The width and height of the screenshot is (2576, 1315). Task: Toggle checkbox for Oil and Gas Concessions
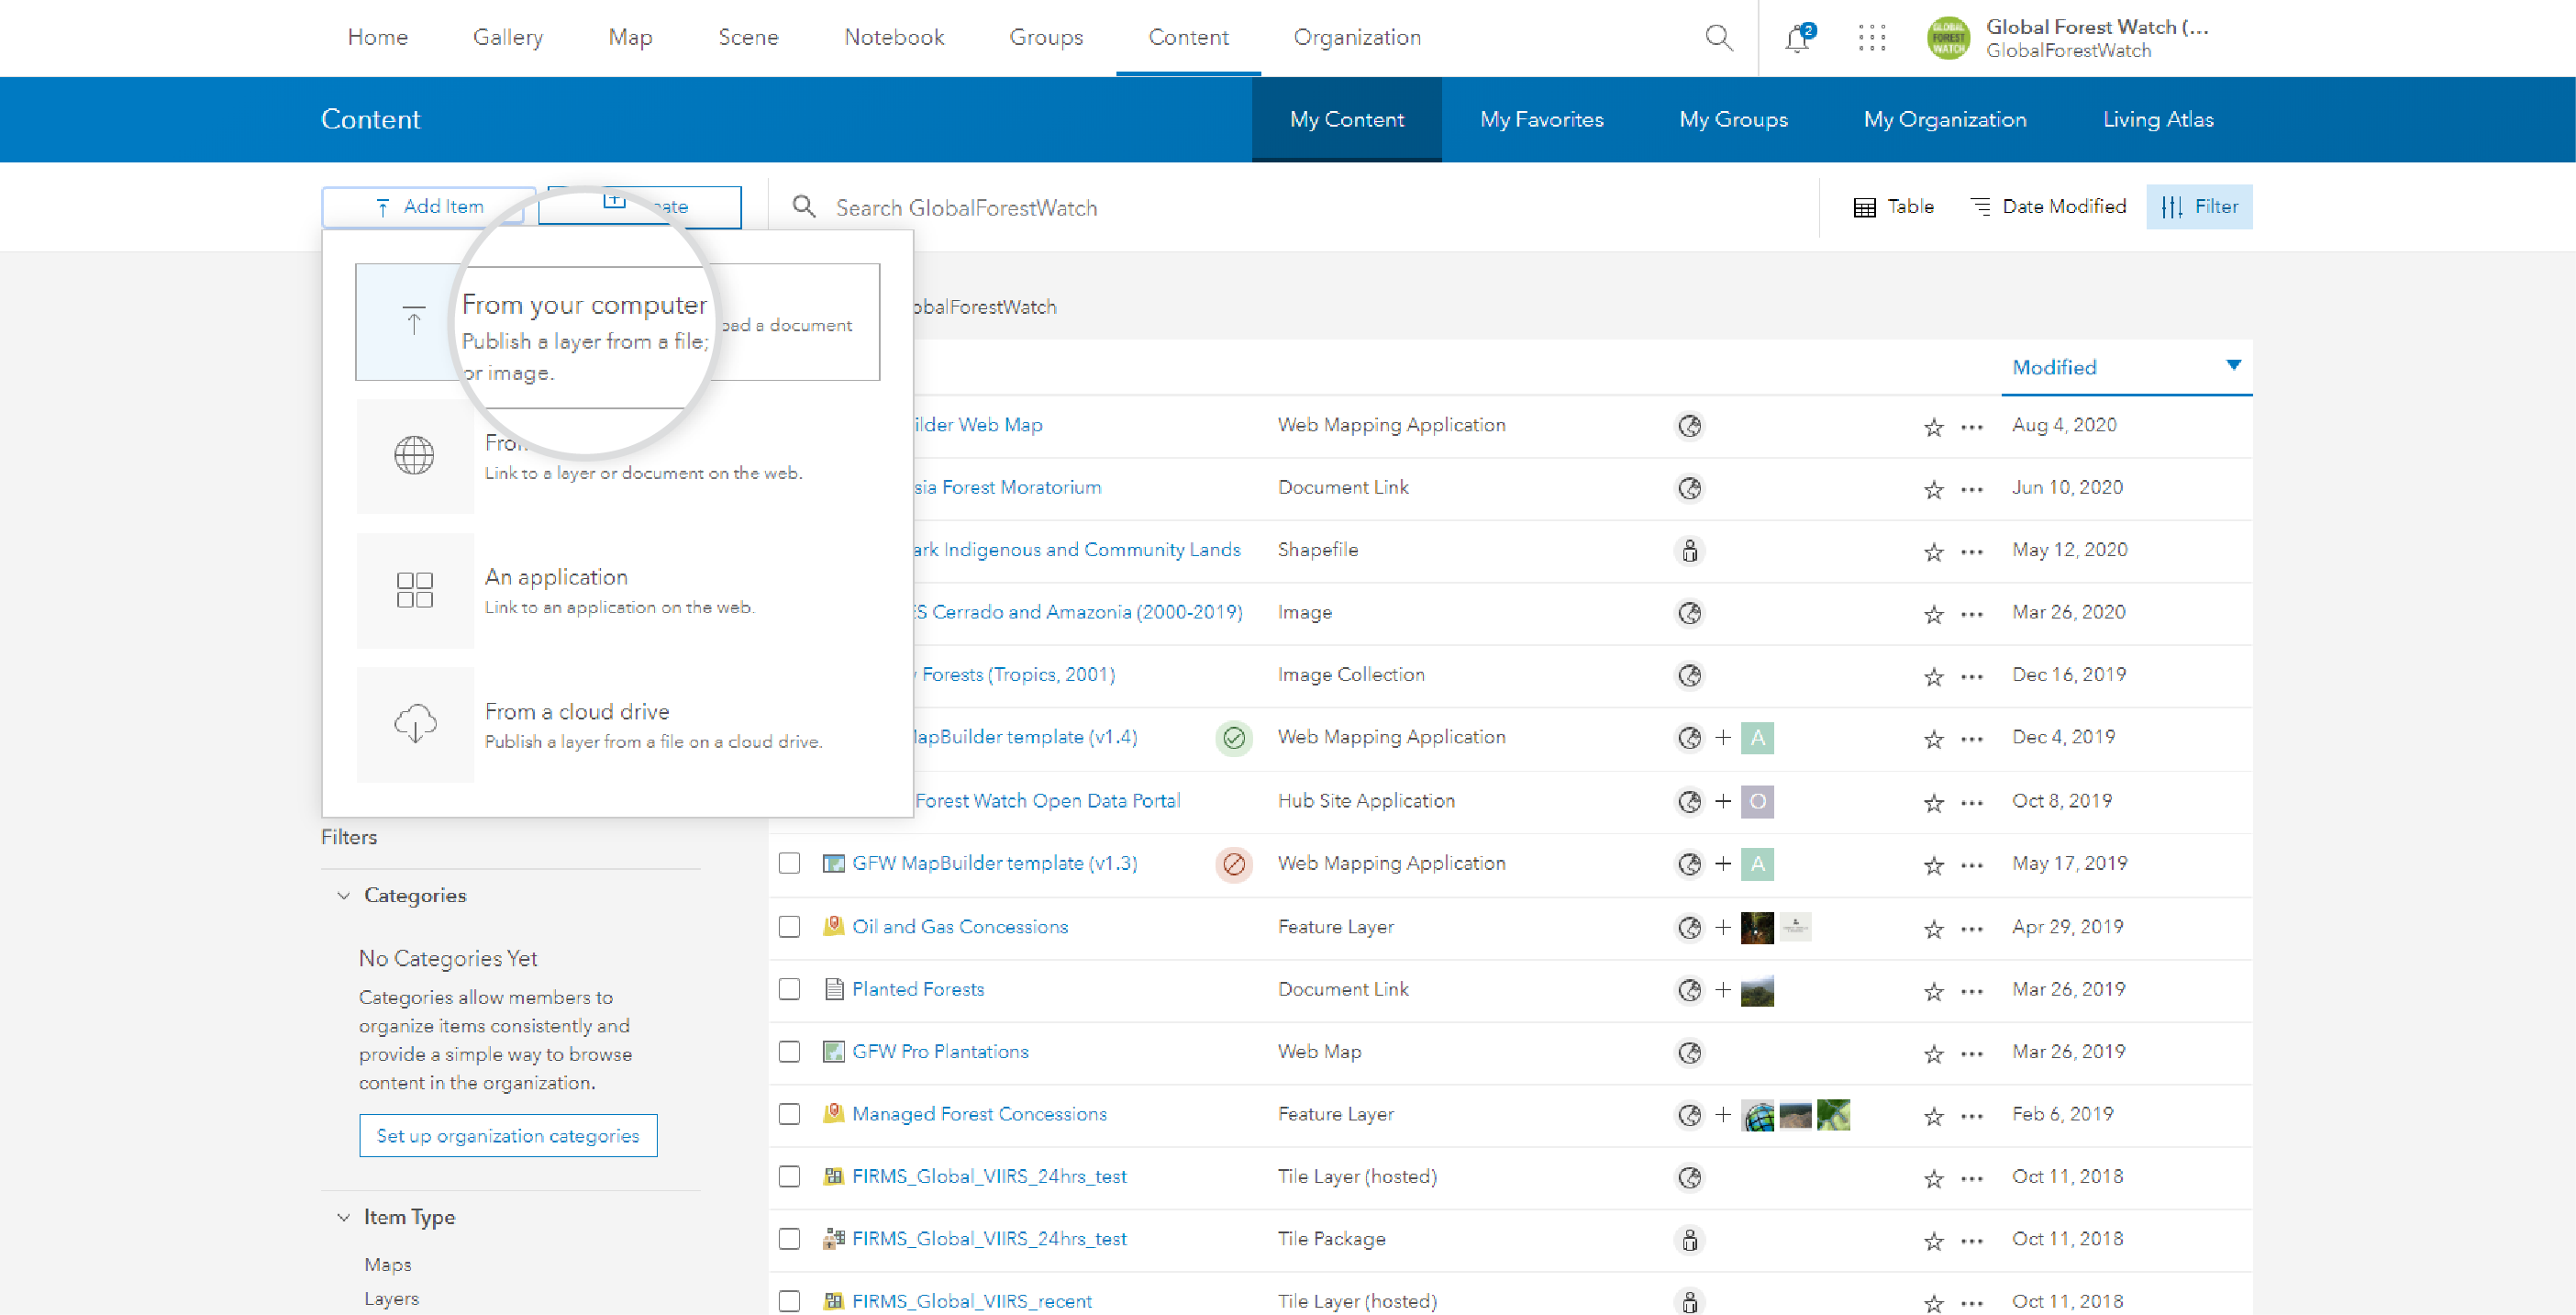pos(788,926)
